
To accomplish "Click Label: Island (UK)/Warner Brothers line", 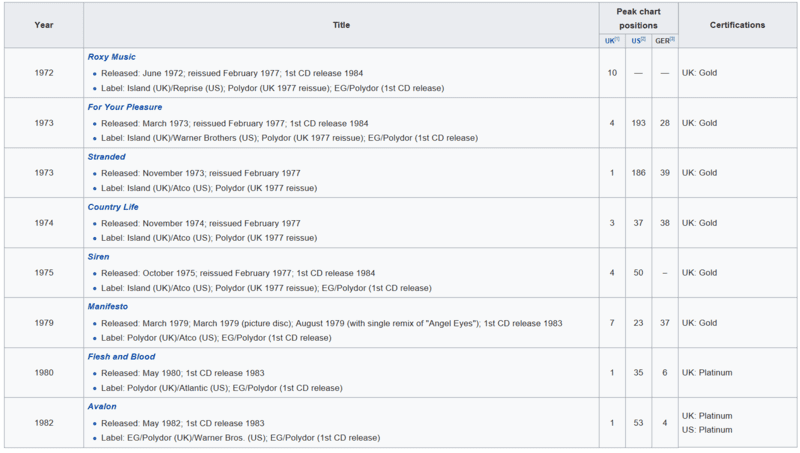I will pos(289,138).
